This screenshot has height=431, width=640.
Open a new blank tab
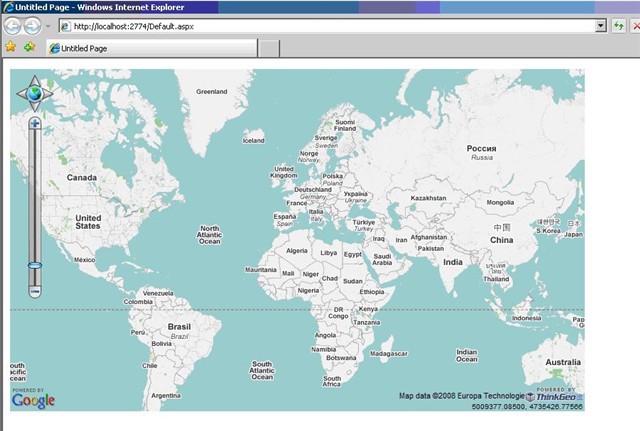269,49
